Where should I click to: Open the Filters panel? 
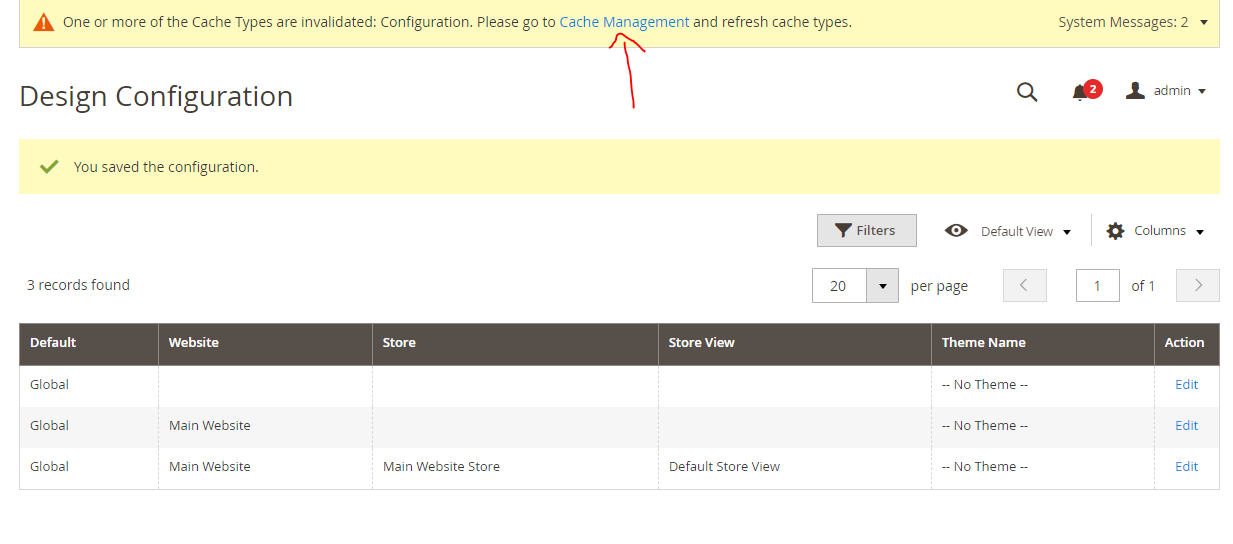866,231
